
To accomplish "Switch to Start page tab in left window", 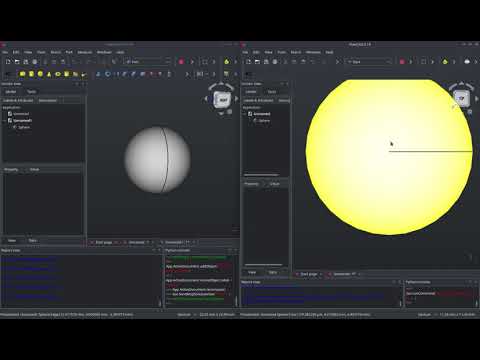I will pyautogui.click(x=104, y=242).
